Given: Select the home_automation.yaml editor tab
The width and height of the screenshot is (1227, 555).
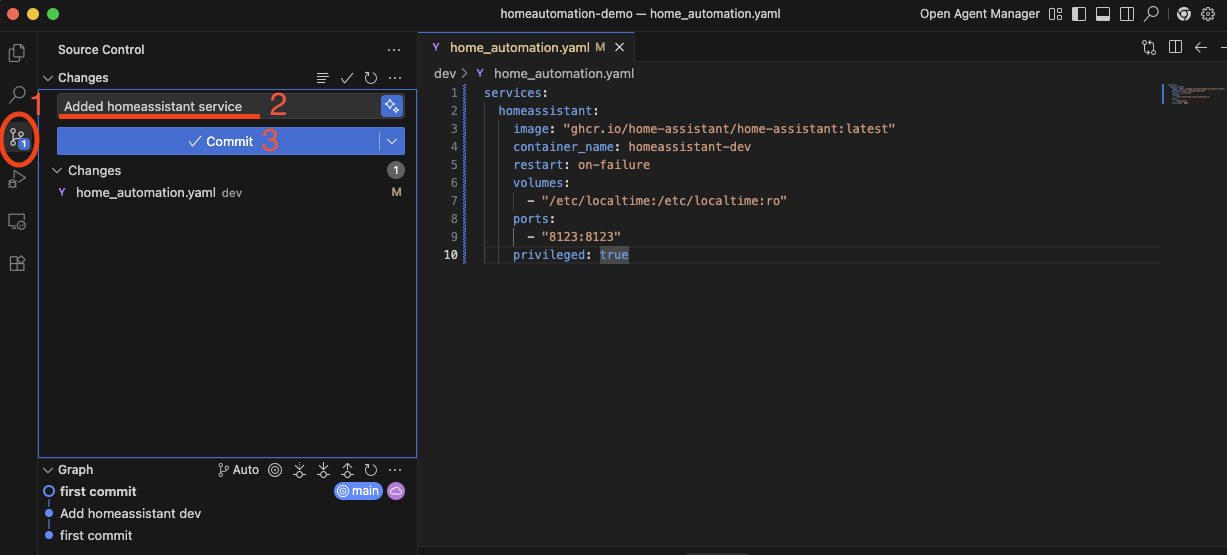Looking at the screenshot, I should click(527, 47).
